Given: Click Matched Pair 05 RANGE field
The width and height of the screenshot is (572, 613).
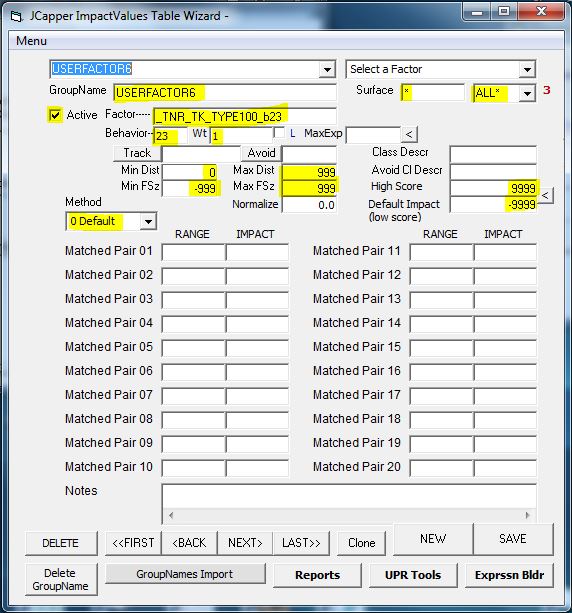Looking at the screenshot, I should click(194, 348).
